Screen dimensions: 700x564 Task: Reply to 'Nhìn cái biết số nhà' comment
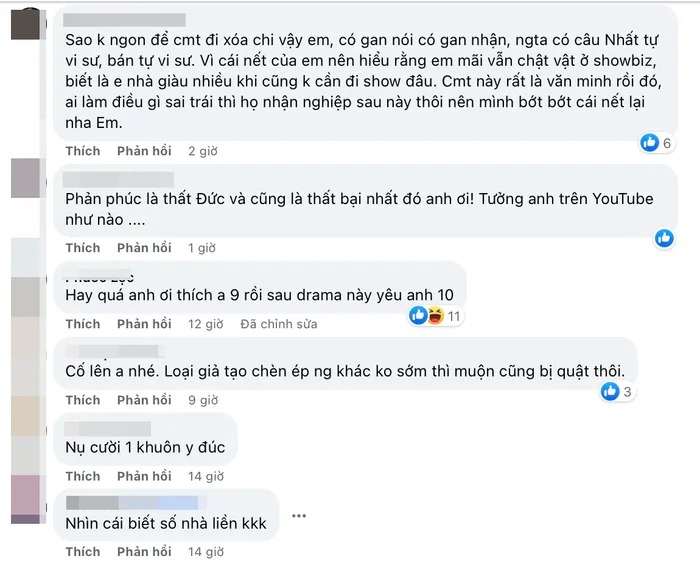144,552
